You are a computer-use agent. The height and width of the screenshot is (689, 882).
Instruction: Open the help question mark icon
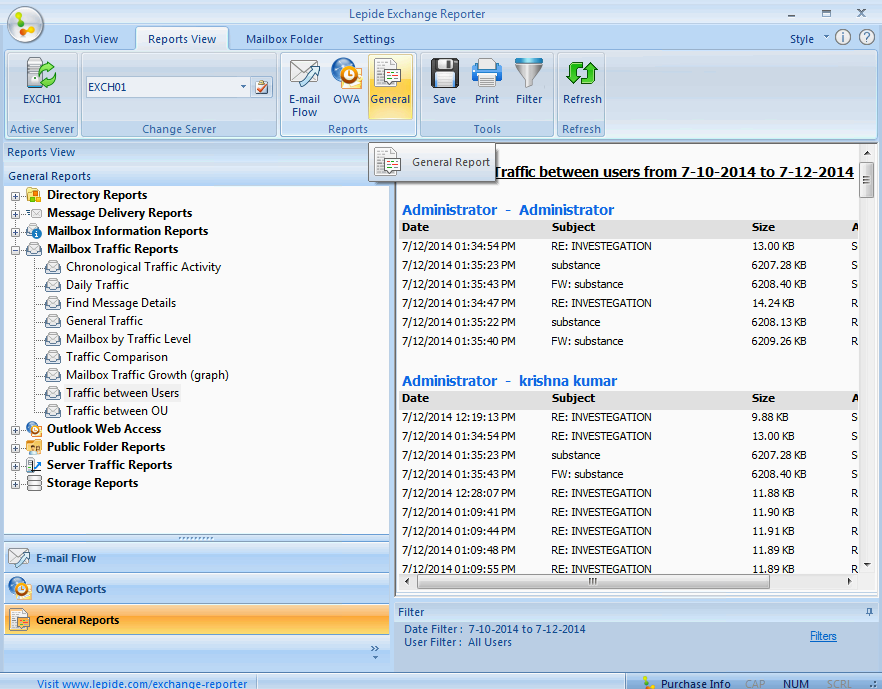coord(867,38)
